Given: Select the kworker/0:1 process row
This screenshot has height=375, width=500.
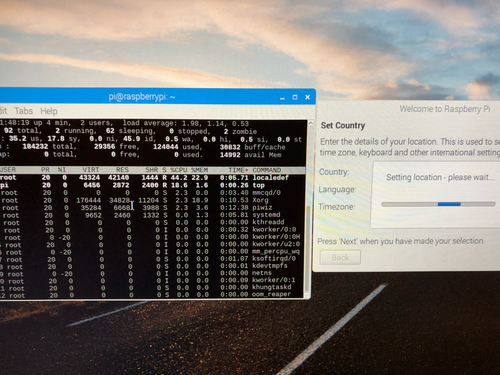Looking at the screenshot, I should point(153,280).
